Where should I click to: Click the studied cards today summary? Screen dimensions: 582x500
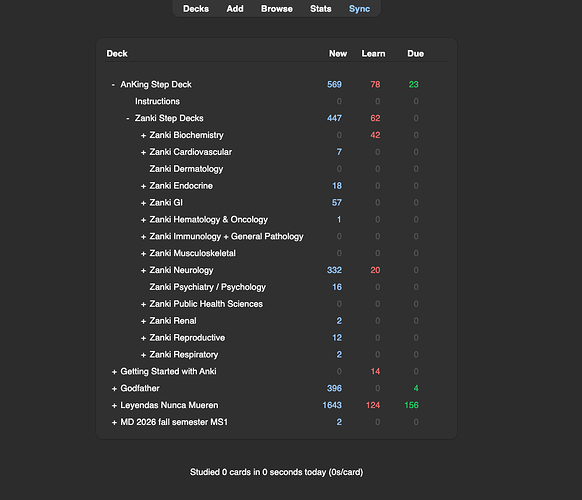point(277,472)
